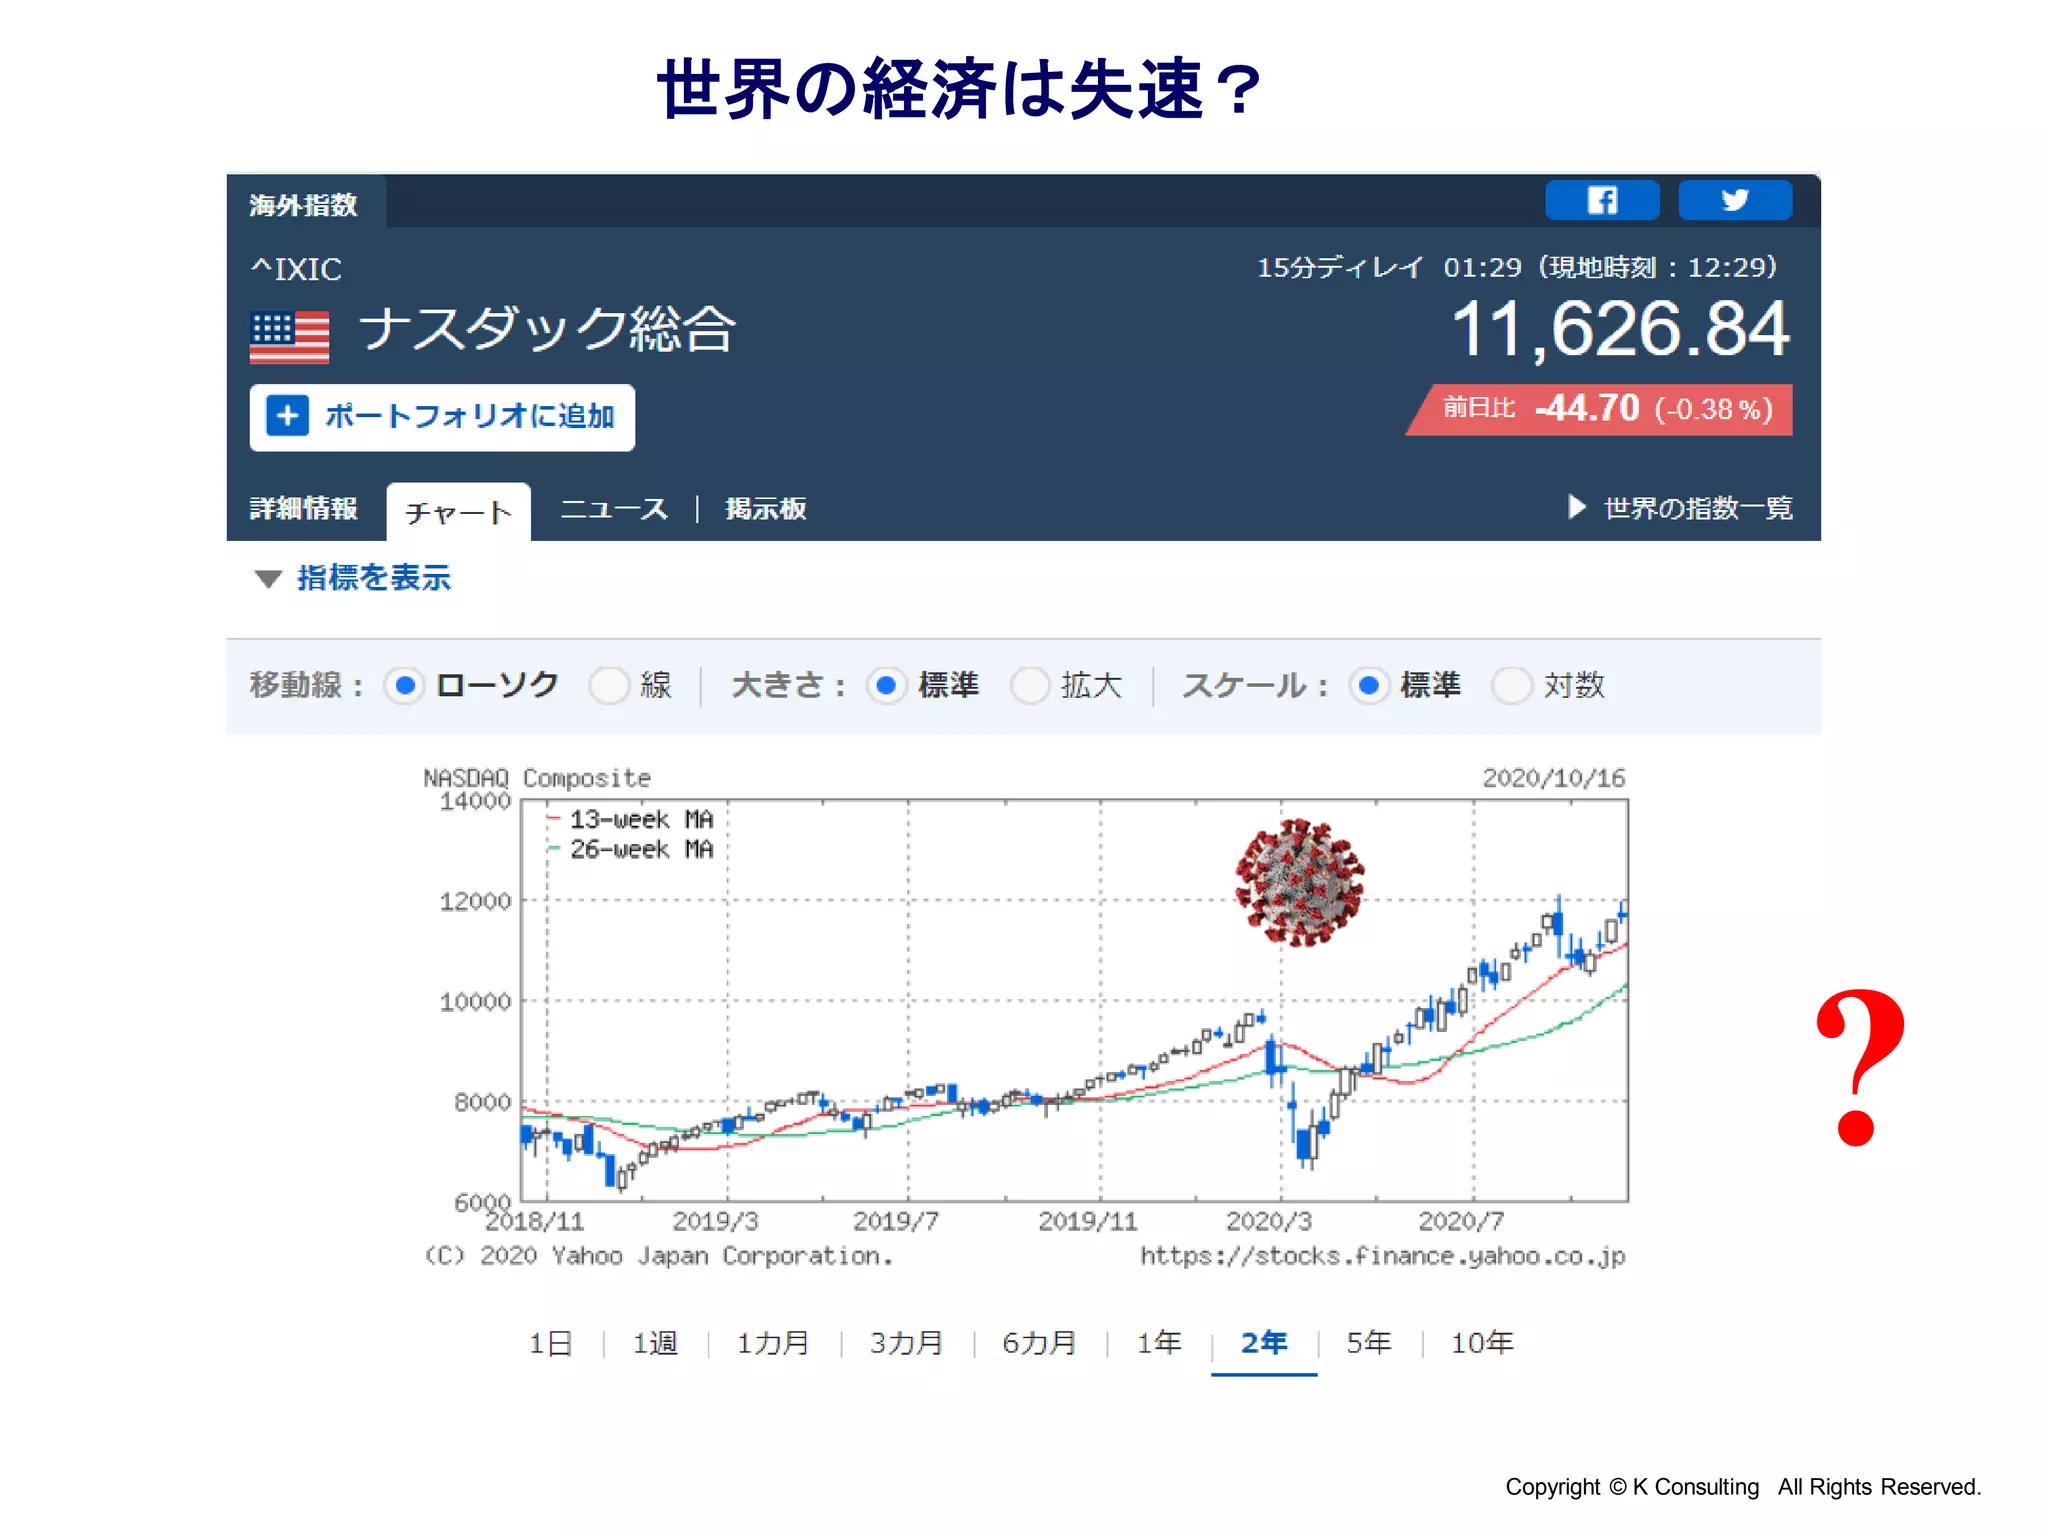Click the 2019/7 axis label

pyautogui.click(x=896, y=1221)
